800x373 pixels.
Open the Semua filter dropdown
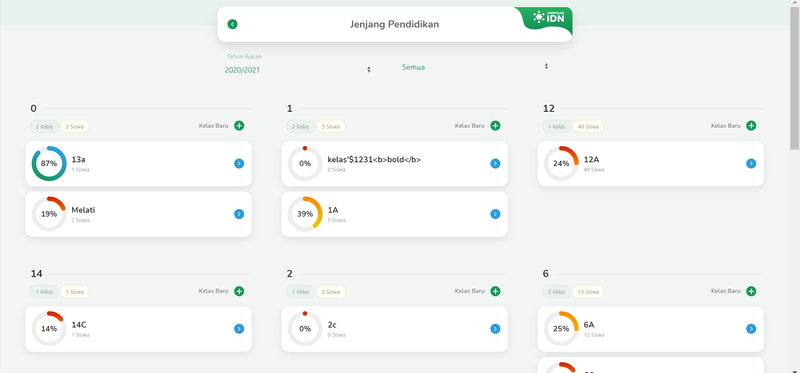point(475,67)
